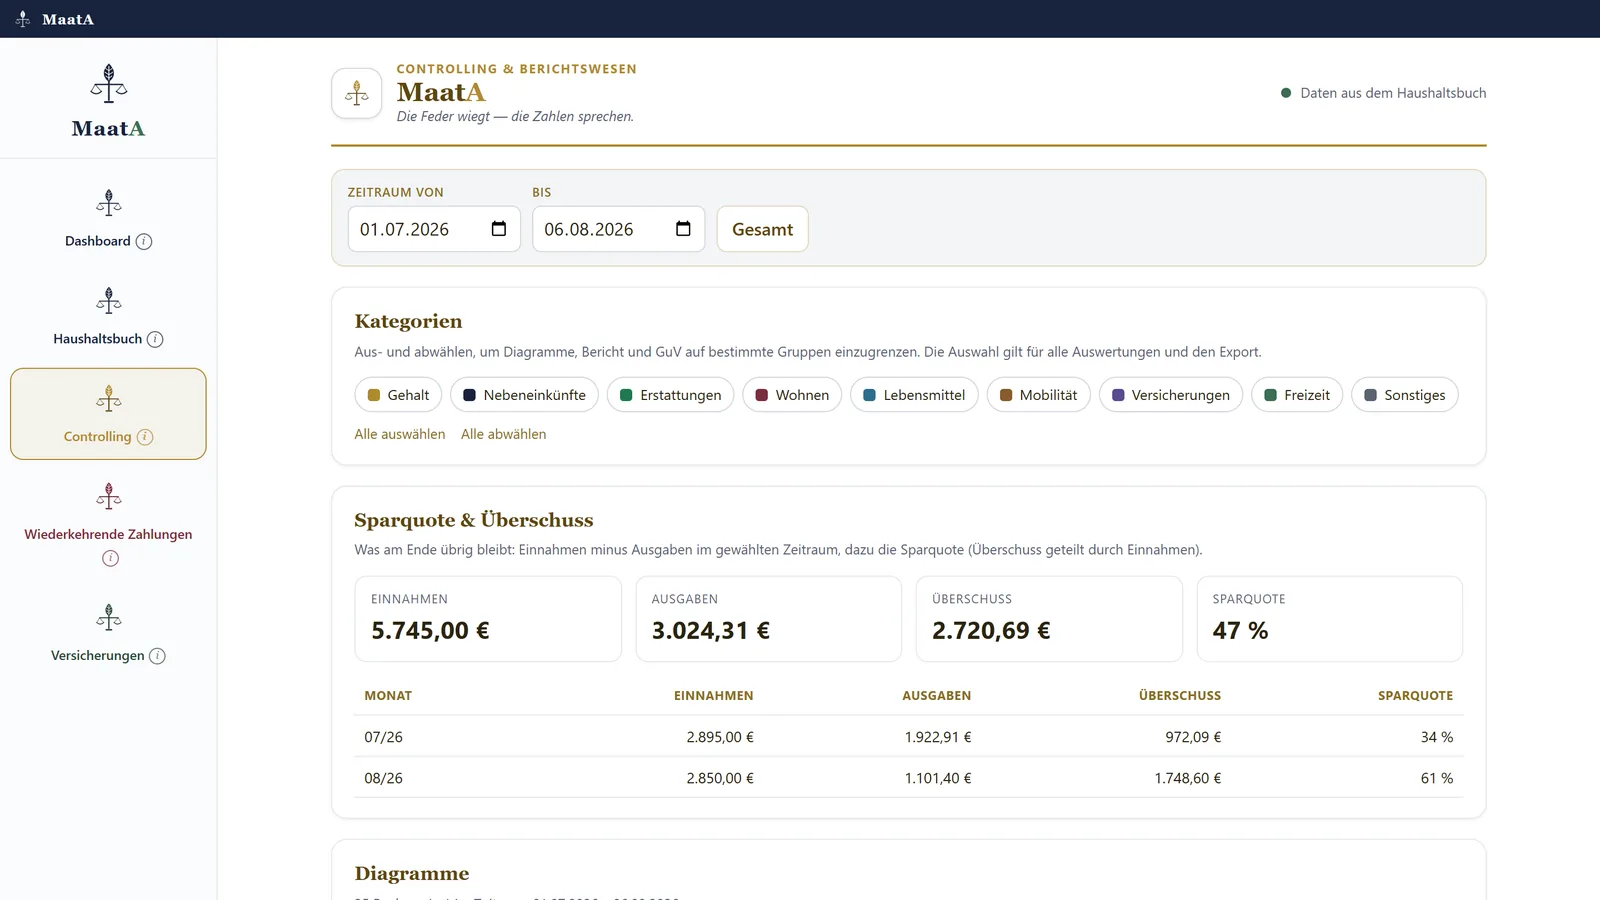Image resolution: width=1600 pixels, height=900 pixels.
Task: Click the header MaatA logo tile
Action: point(357,93)
